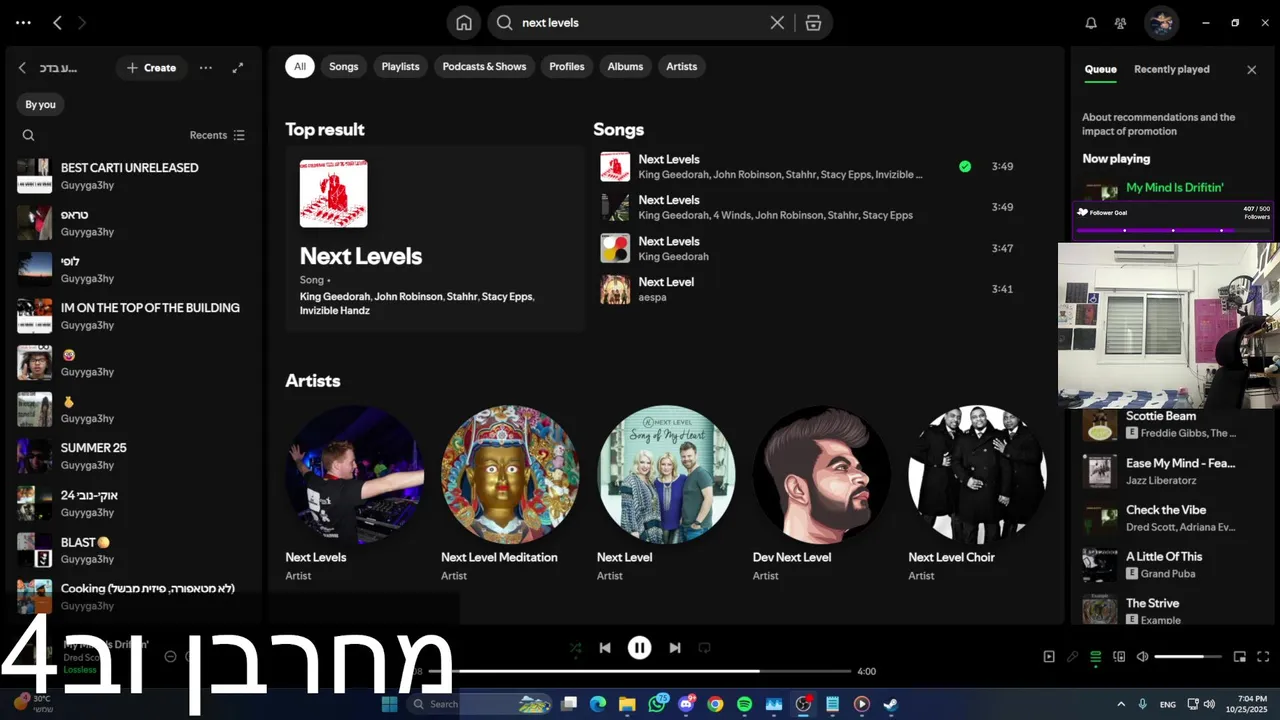Filter results by Profiles

[x=567, y=67]
